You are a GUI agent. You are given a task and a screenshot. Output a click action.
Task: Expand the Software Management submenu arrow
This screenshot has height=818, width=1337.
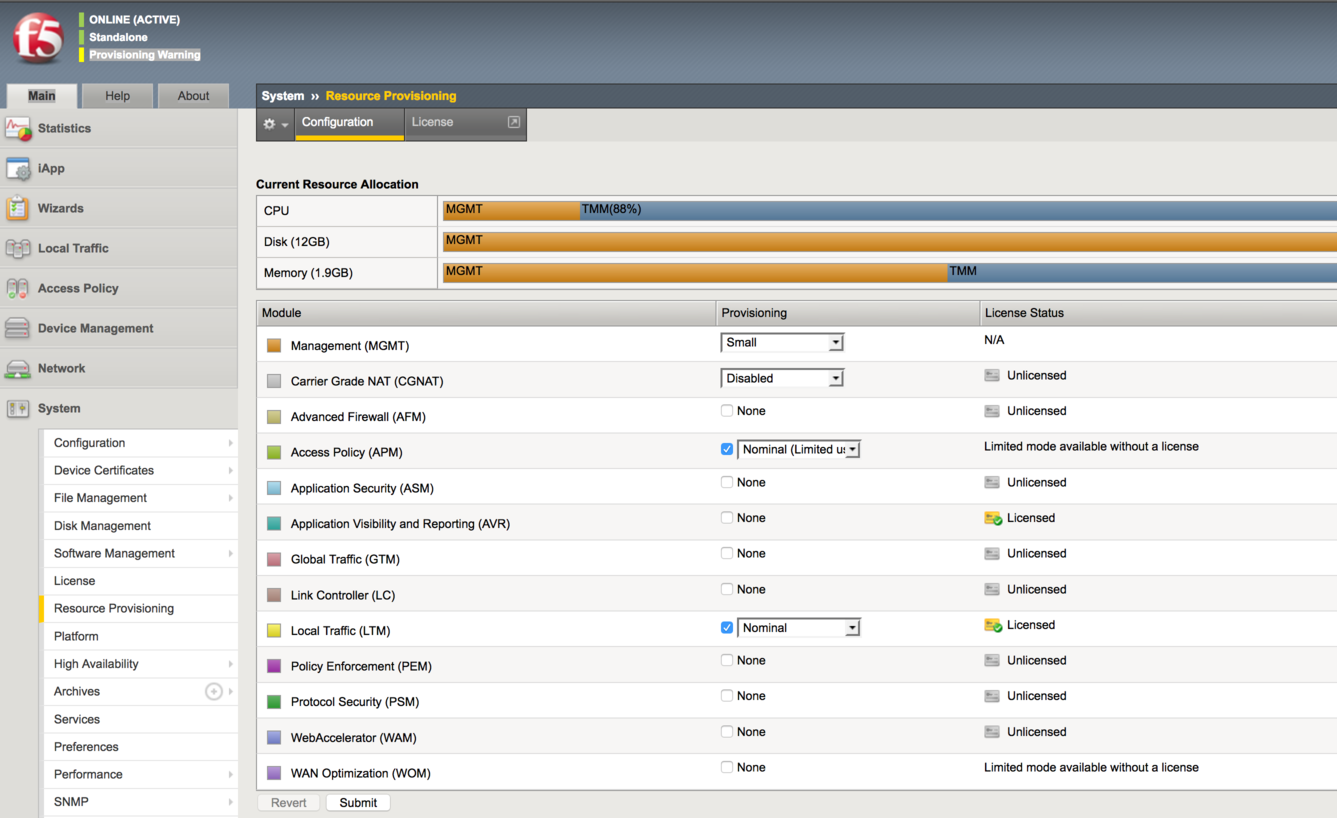230,553
